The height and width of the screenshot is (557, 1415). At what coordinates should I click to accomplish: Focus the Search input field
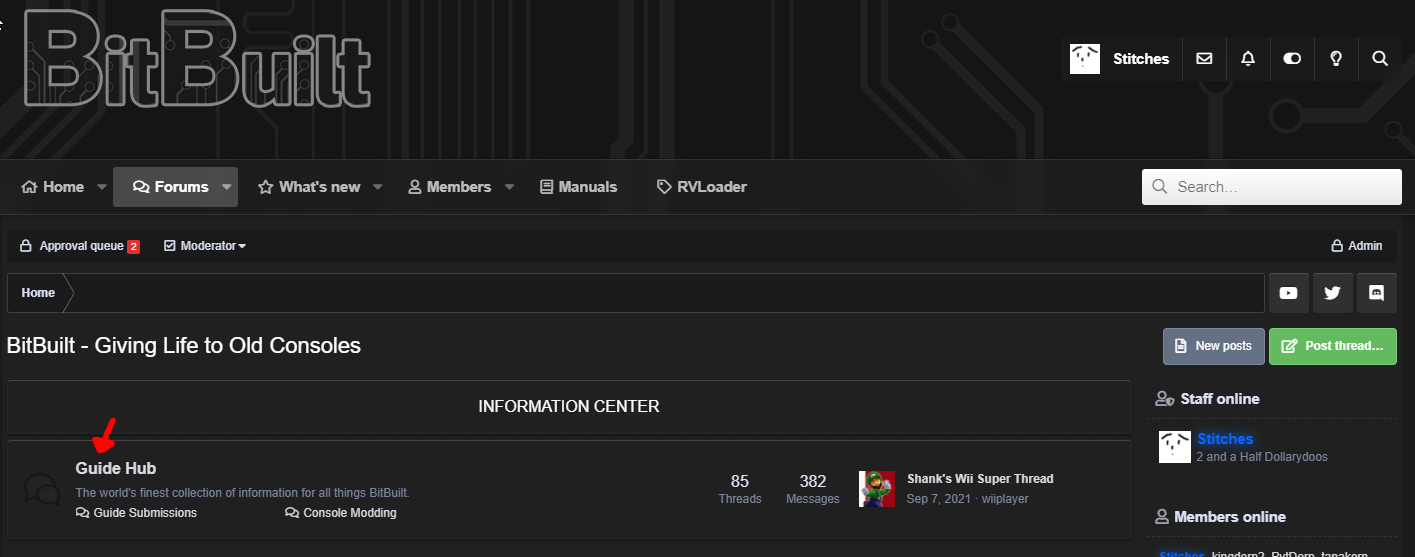[x=1272, y=187]
